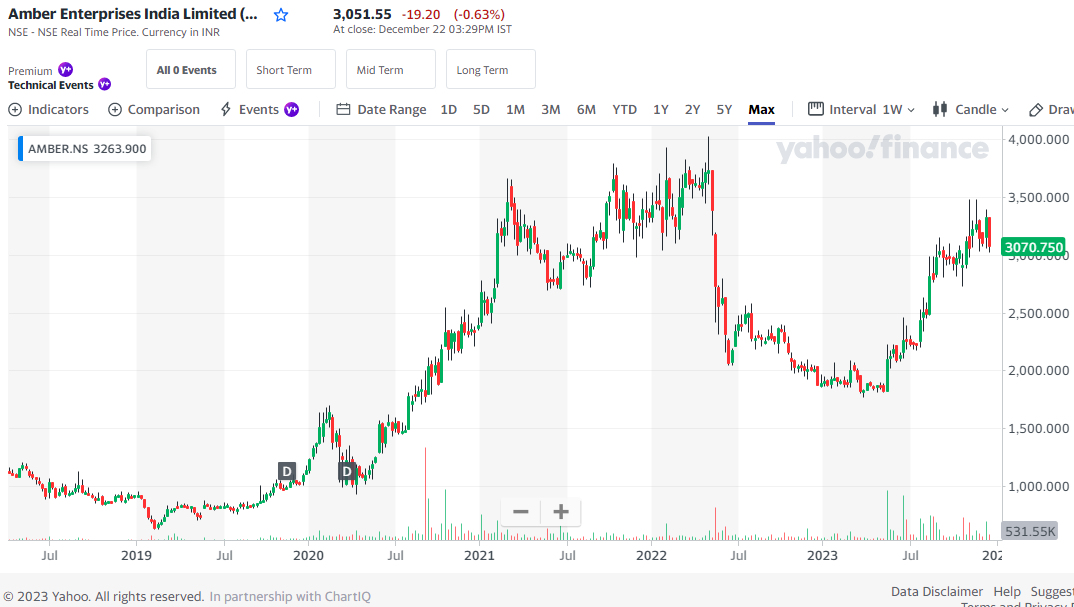
Task: Select the Max range tab
Action: (x=761, y=109)
